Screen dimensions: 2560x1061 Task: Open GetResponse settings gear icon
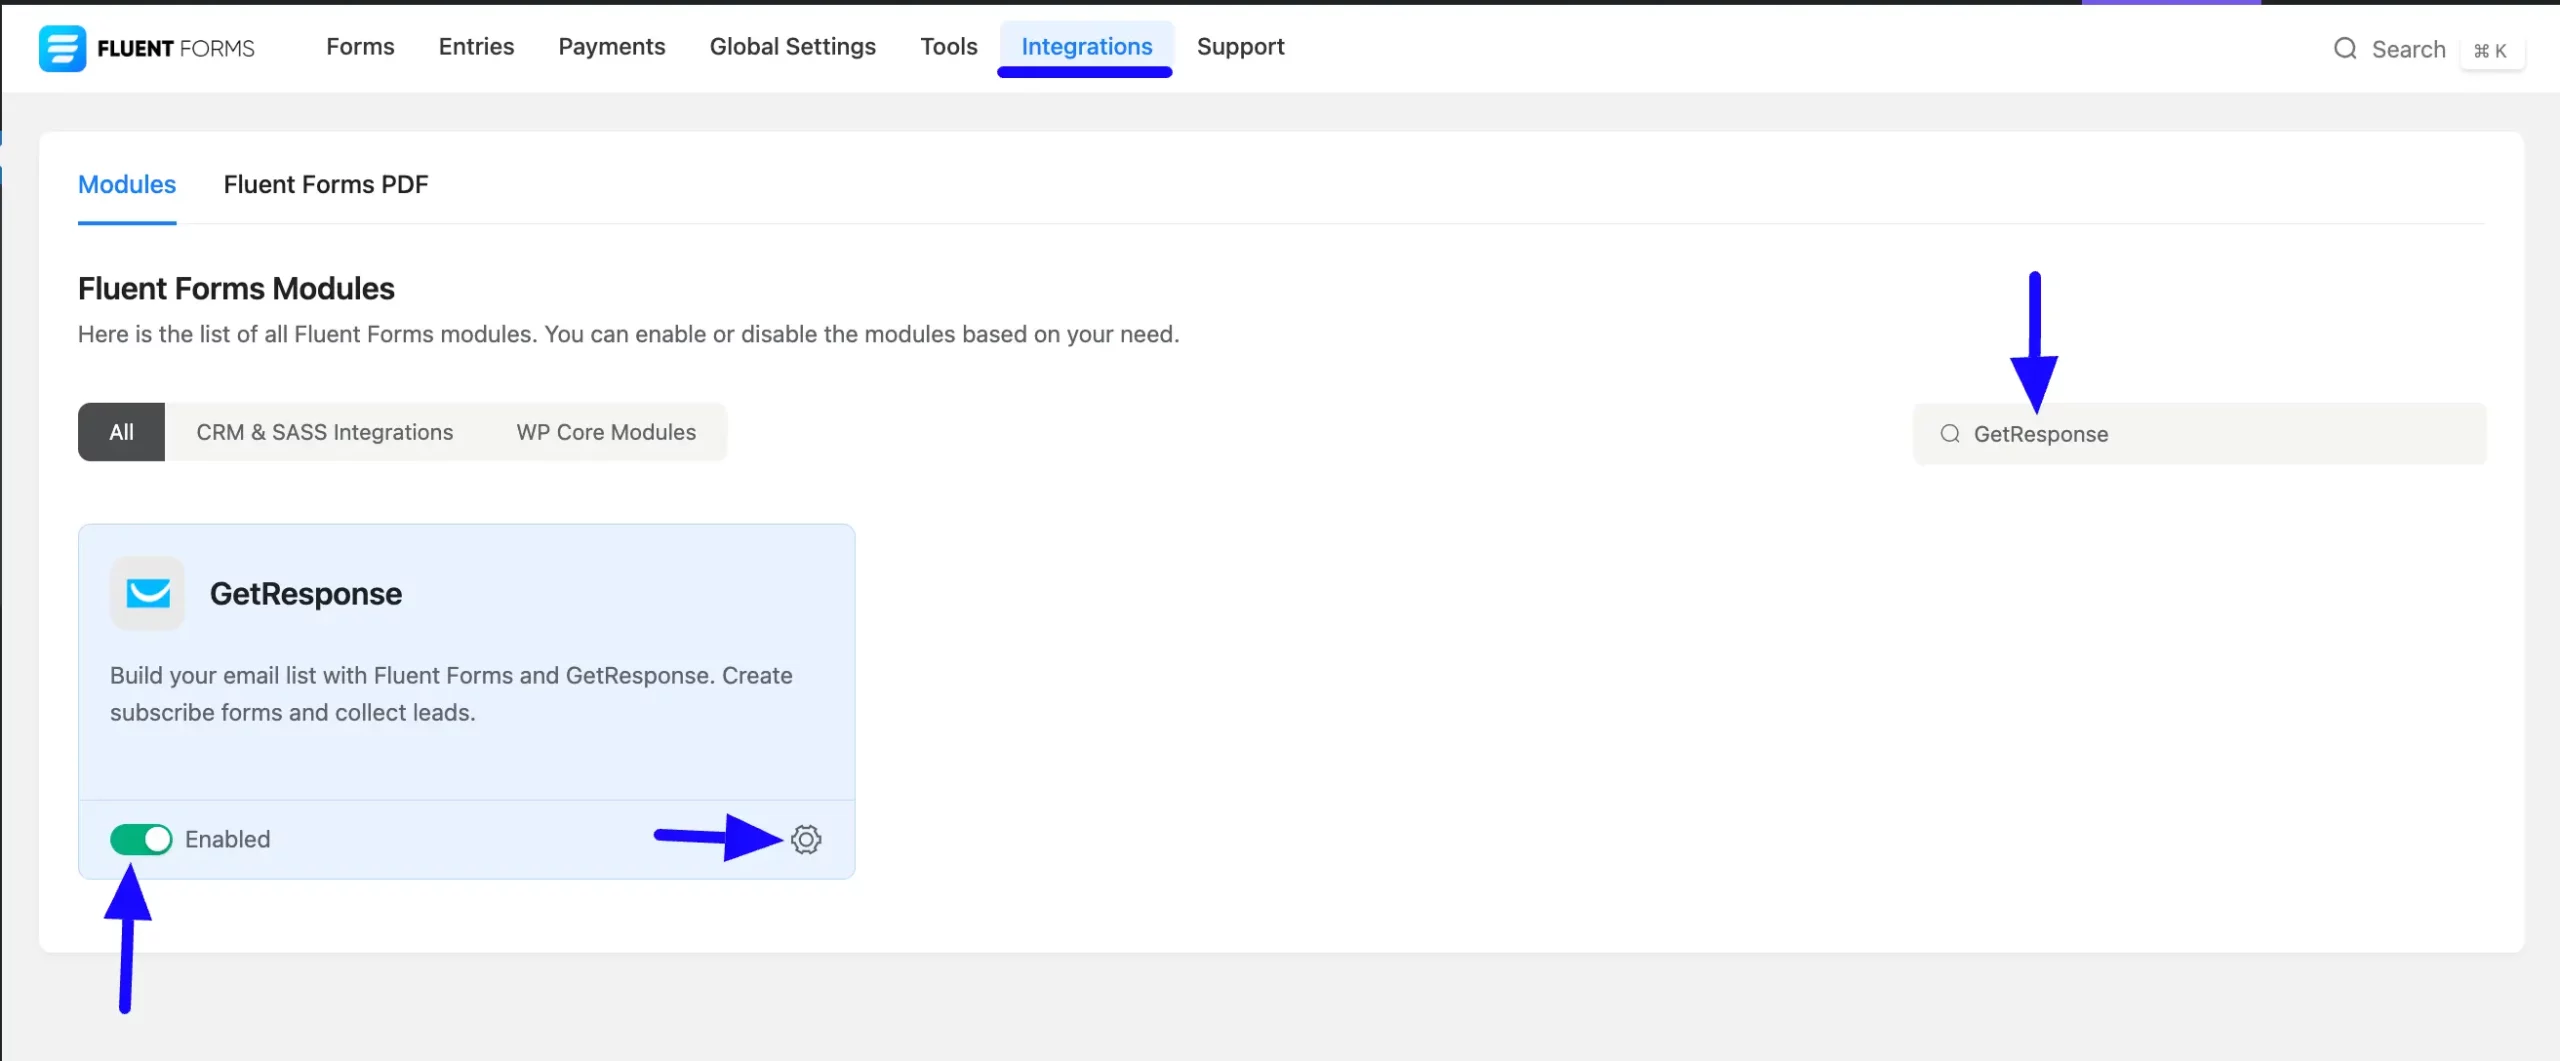(806, 839)
